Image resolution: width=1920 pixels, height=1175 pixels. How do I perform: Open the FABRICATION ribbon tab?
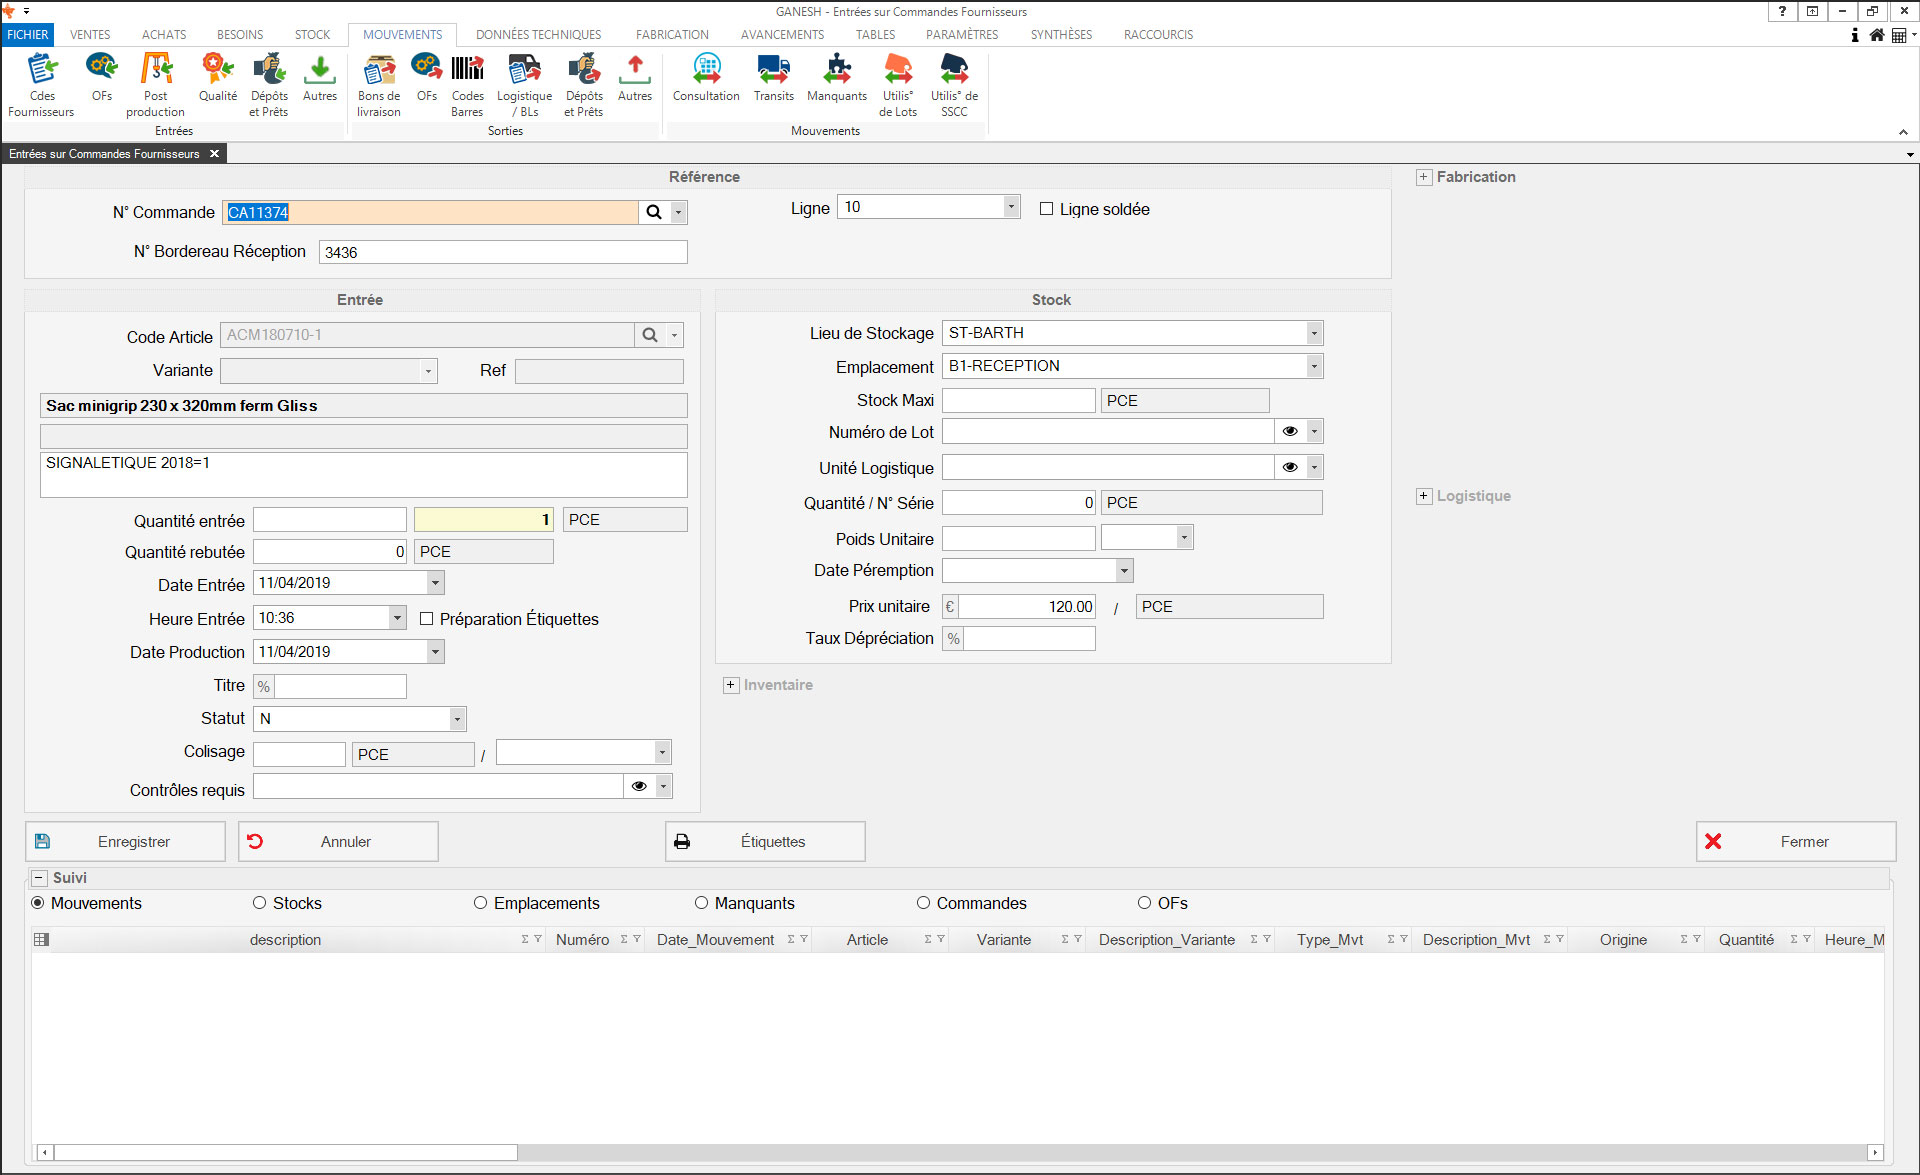672,34
